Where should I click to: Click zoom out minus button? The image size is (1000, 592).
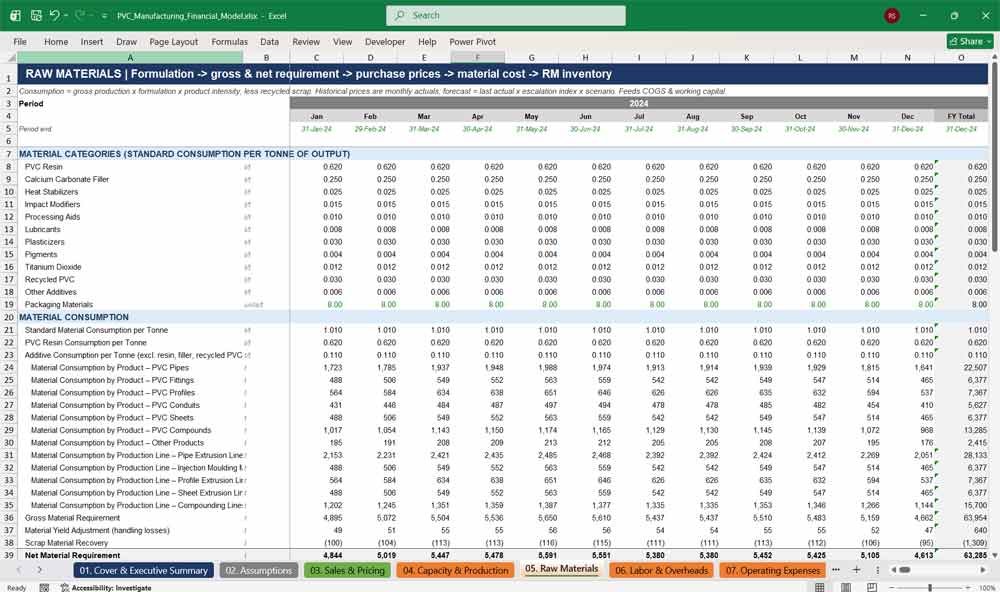tap(891, 588)
